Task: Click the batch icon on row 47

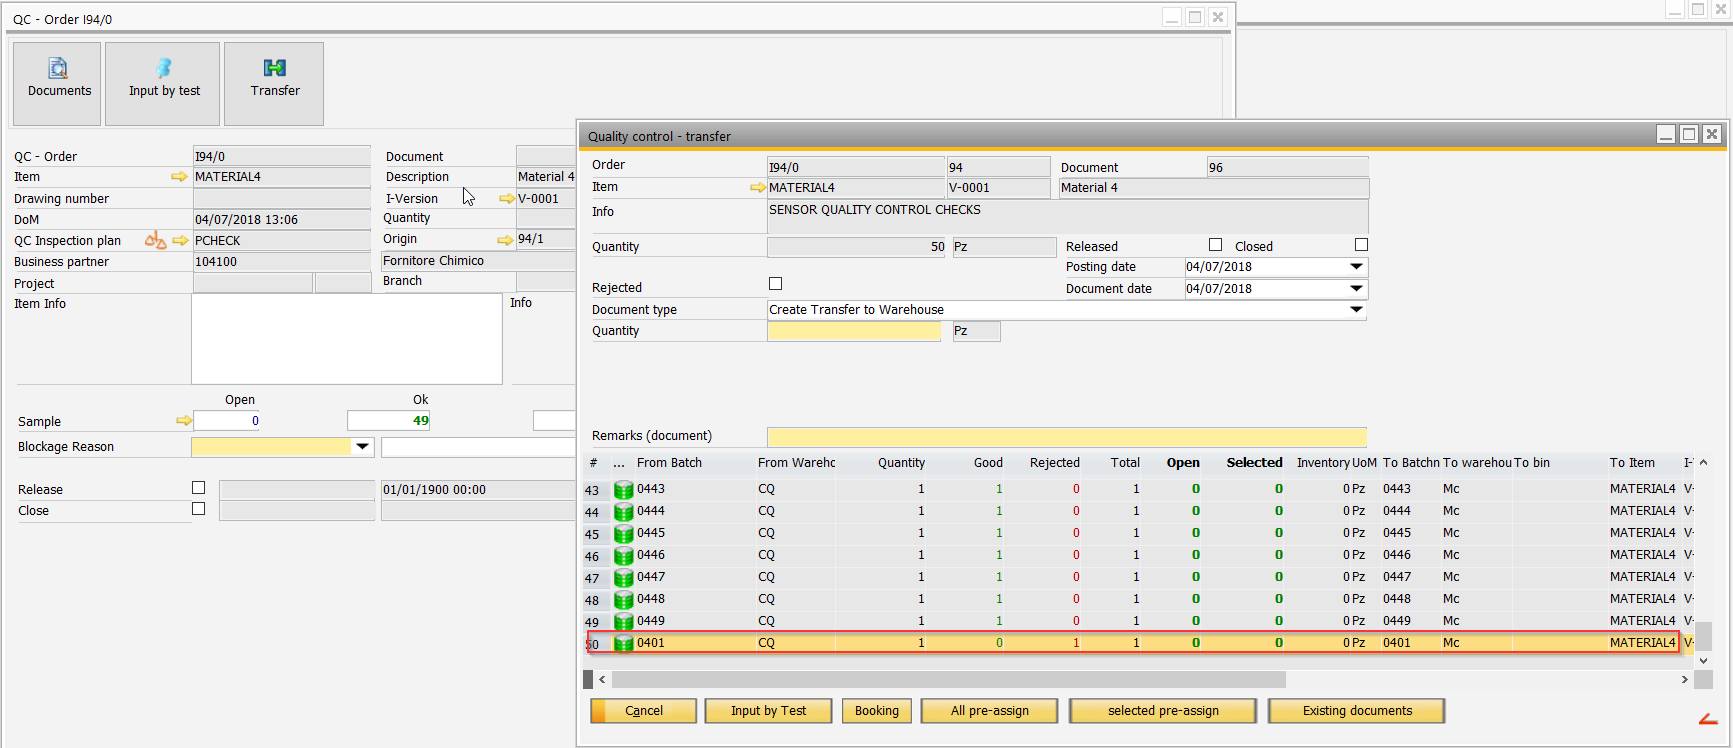Action: [624, 578]
